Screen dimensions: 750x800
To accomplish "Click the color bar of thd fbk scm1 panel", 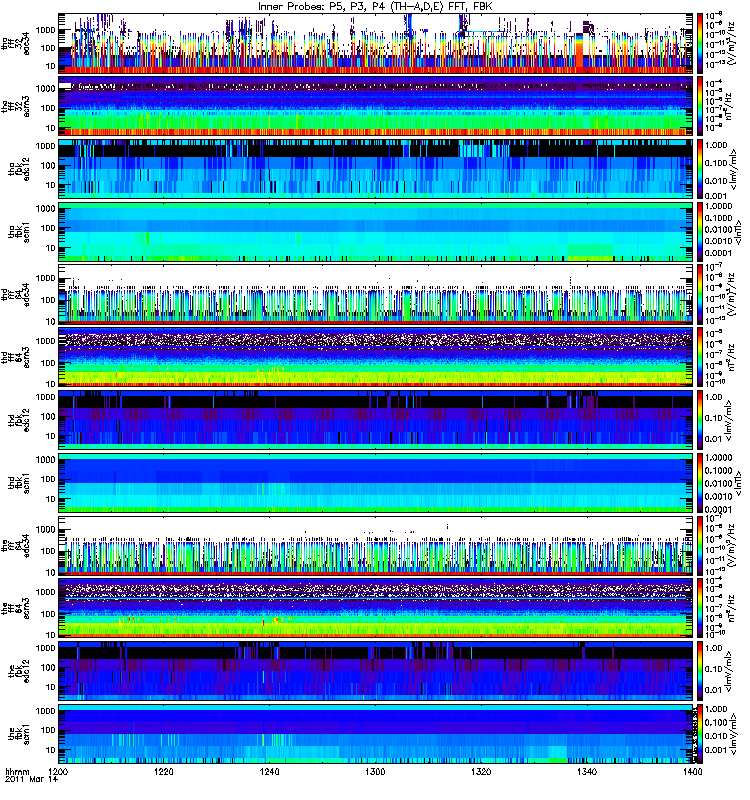I will 700,483.
